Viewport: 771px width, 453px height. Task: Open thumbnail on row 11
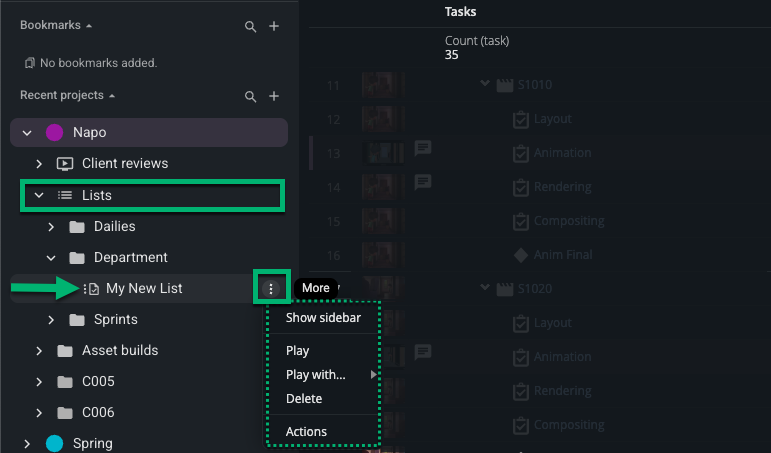[383, 85]
